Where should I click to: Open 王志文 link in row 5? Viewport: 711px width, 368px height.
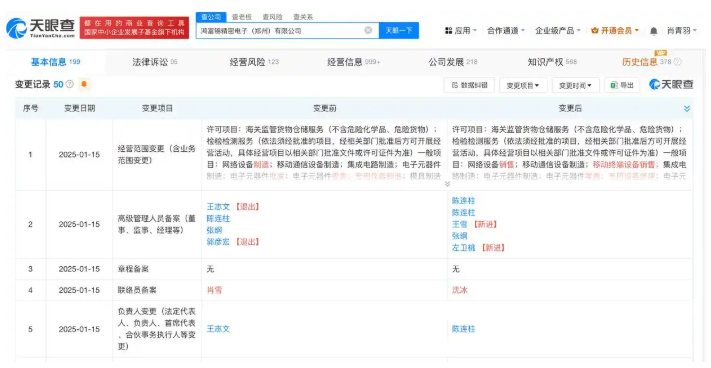[x=218, y=329]
